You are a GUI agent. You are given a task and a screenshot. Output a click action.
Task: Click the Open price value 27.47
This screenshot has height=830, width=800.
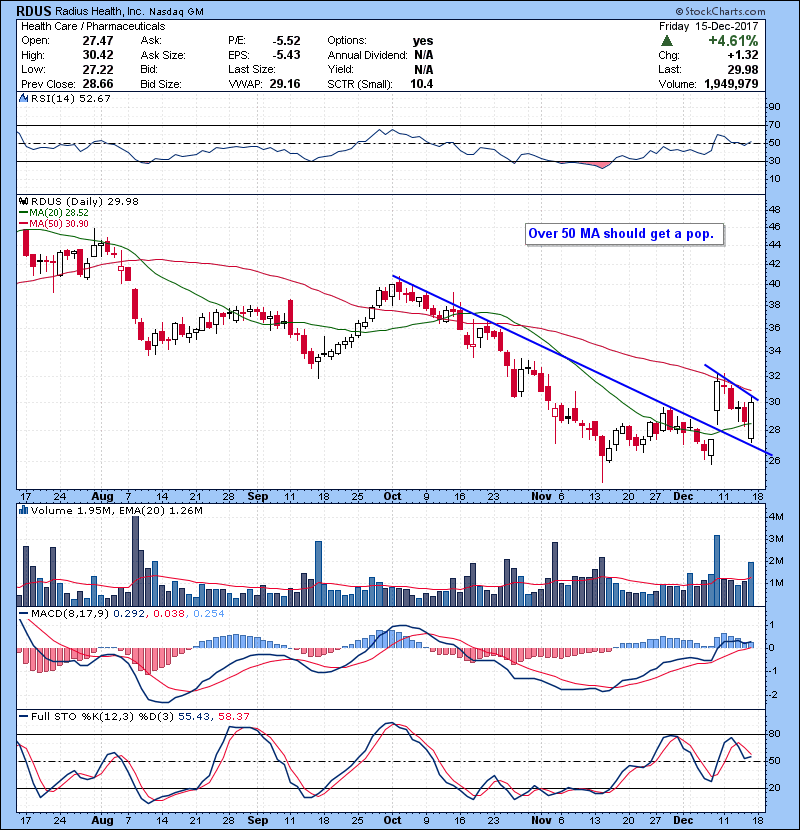[x=98, y=40]
